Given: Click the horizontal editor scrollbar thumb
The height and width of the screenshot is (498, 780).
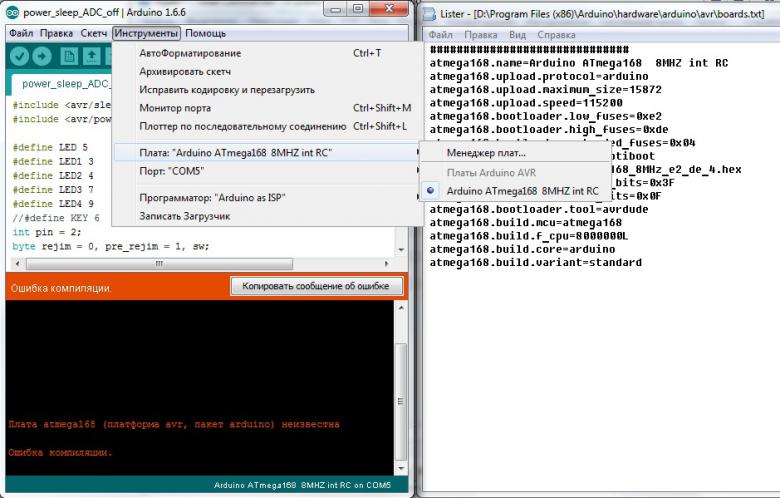Looking at the screenshot, I should [x=159, y=264].
